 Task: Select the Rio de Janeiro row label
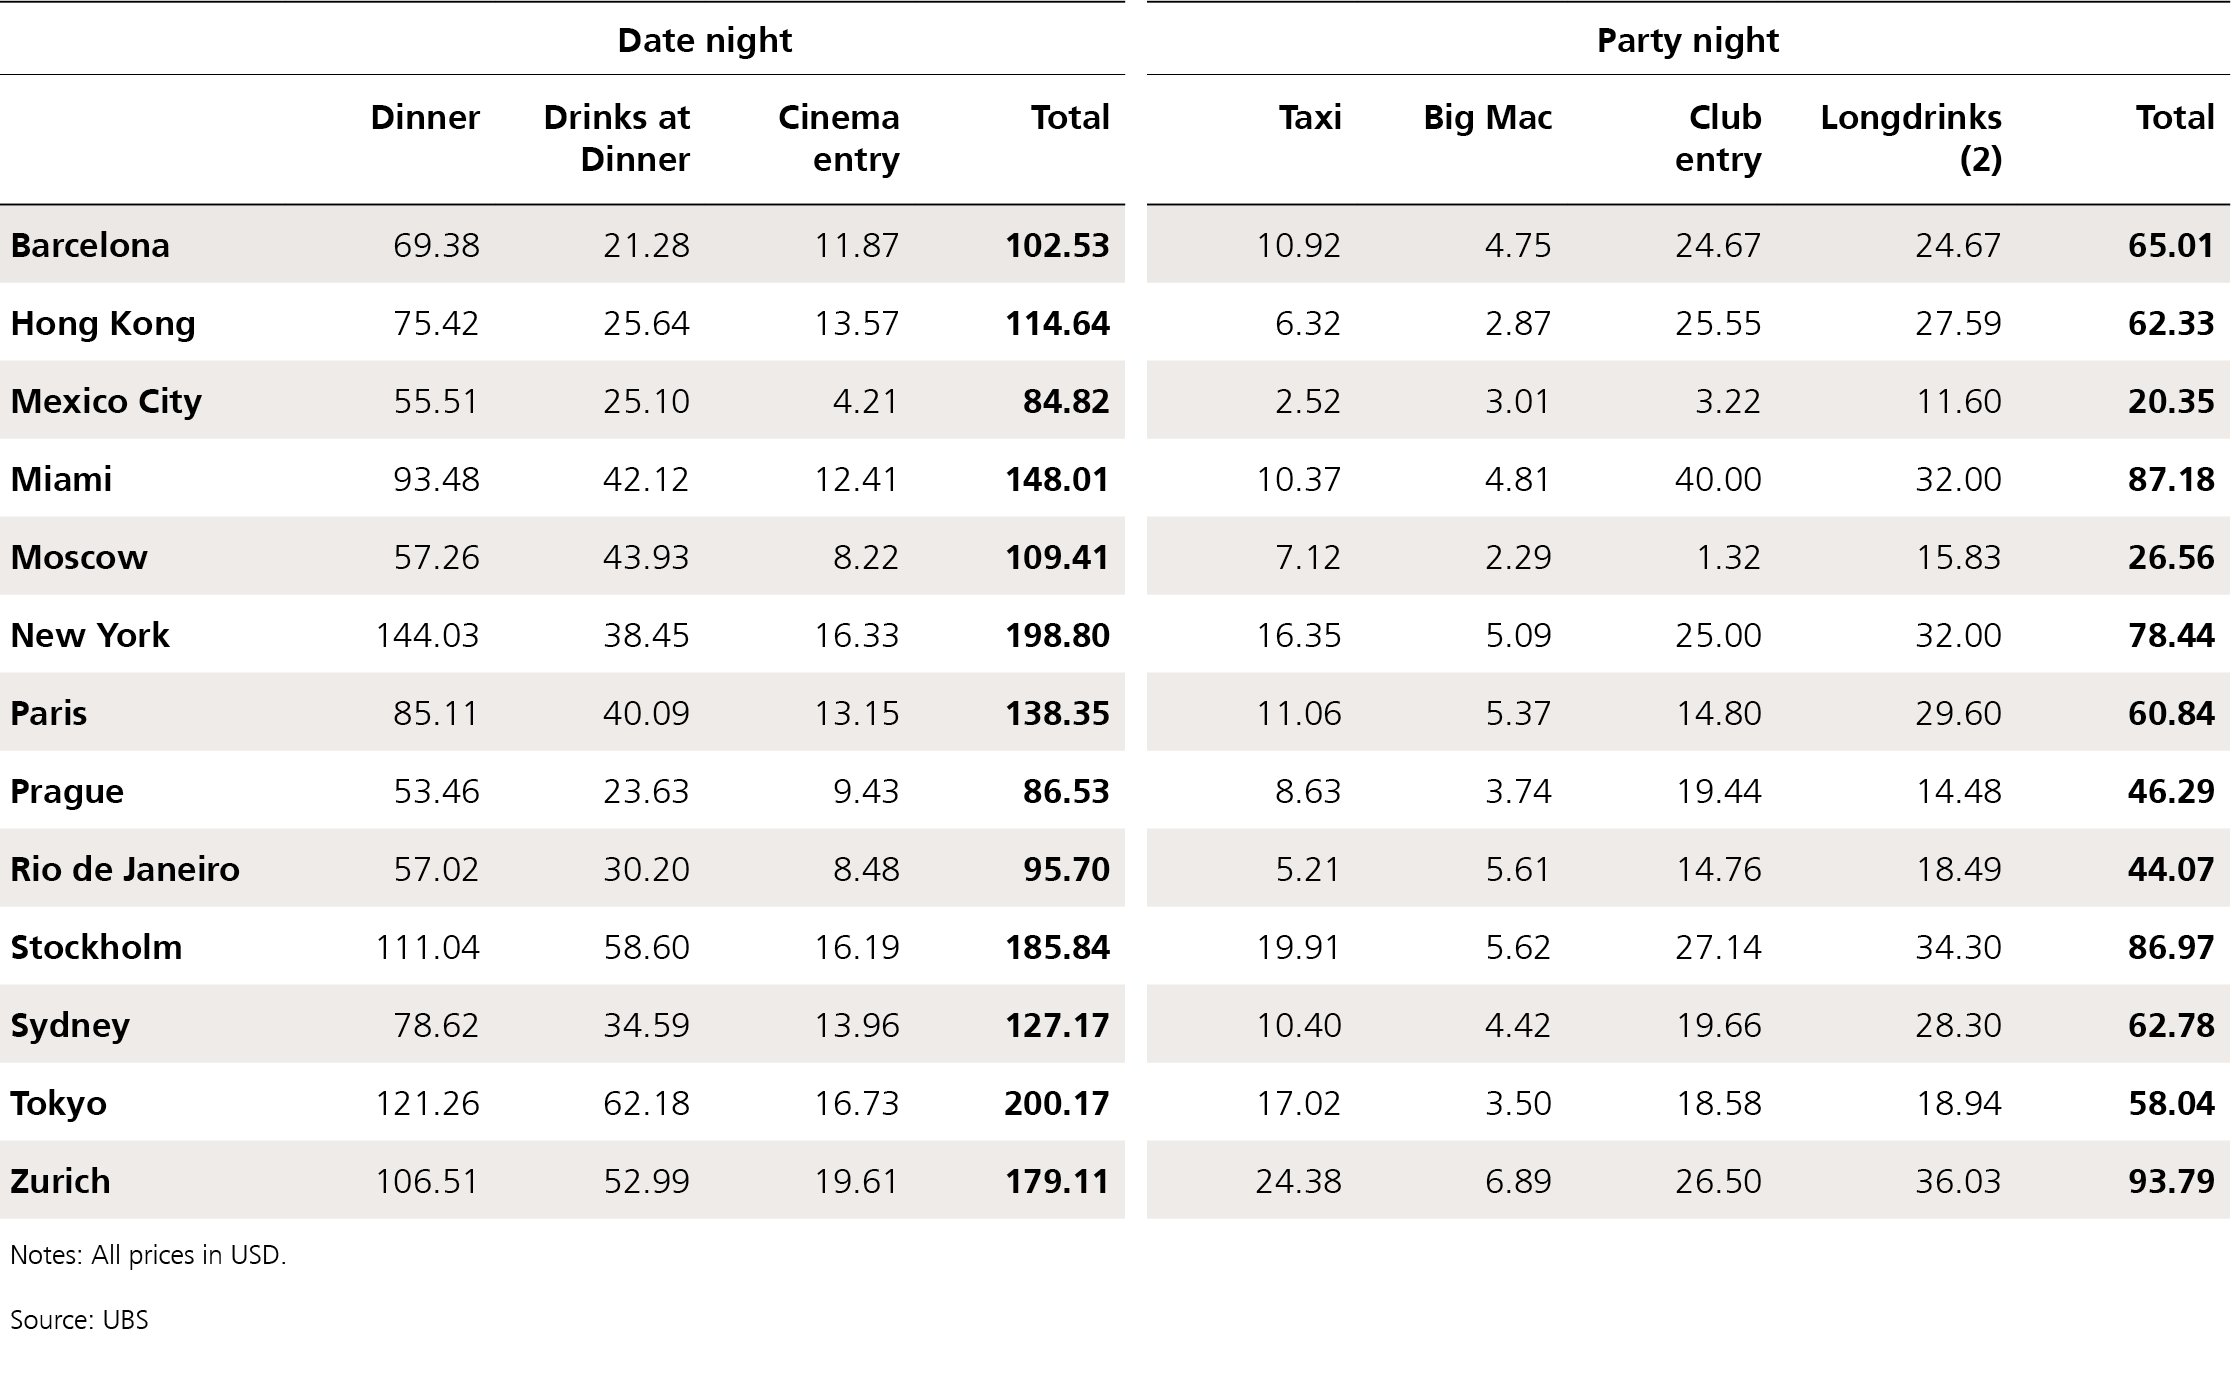pyautogui.click(x=125, y=869)
